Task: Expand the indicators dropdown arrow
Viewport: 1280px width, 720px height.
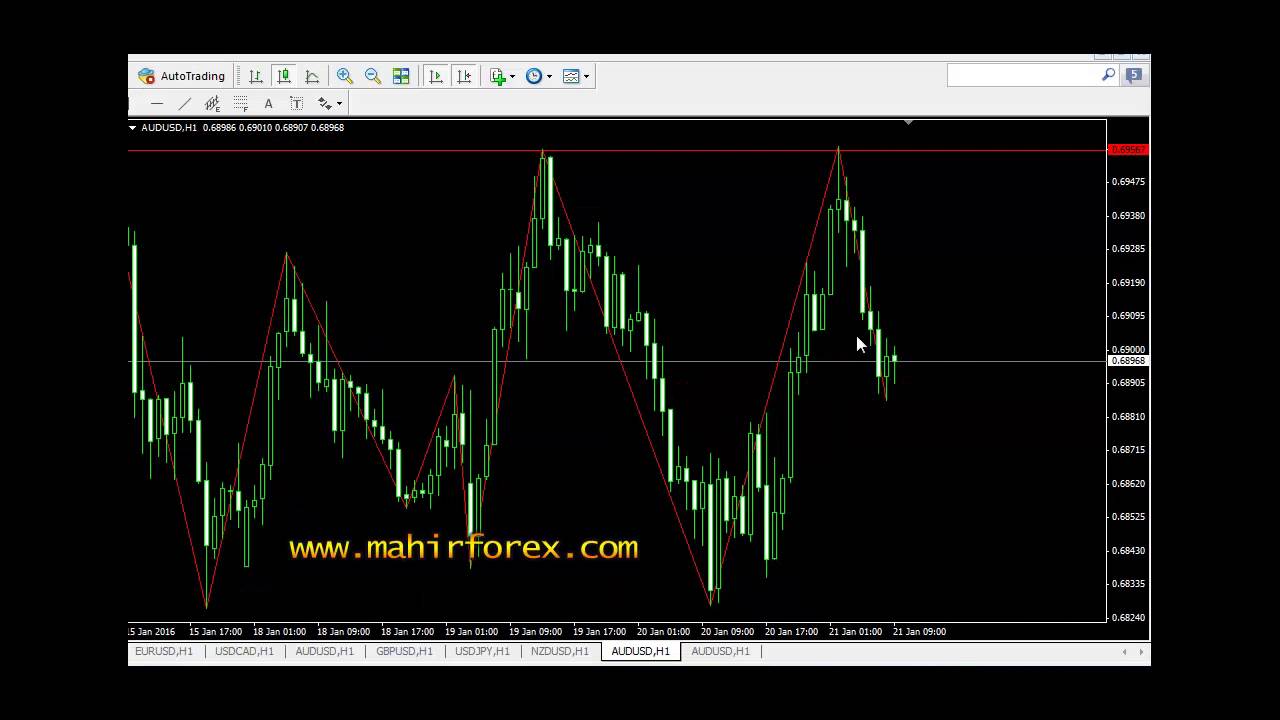Action: (513, 76)
